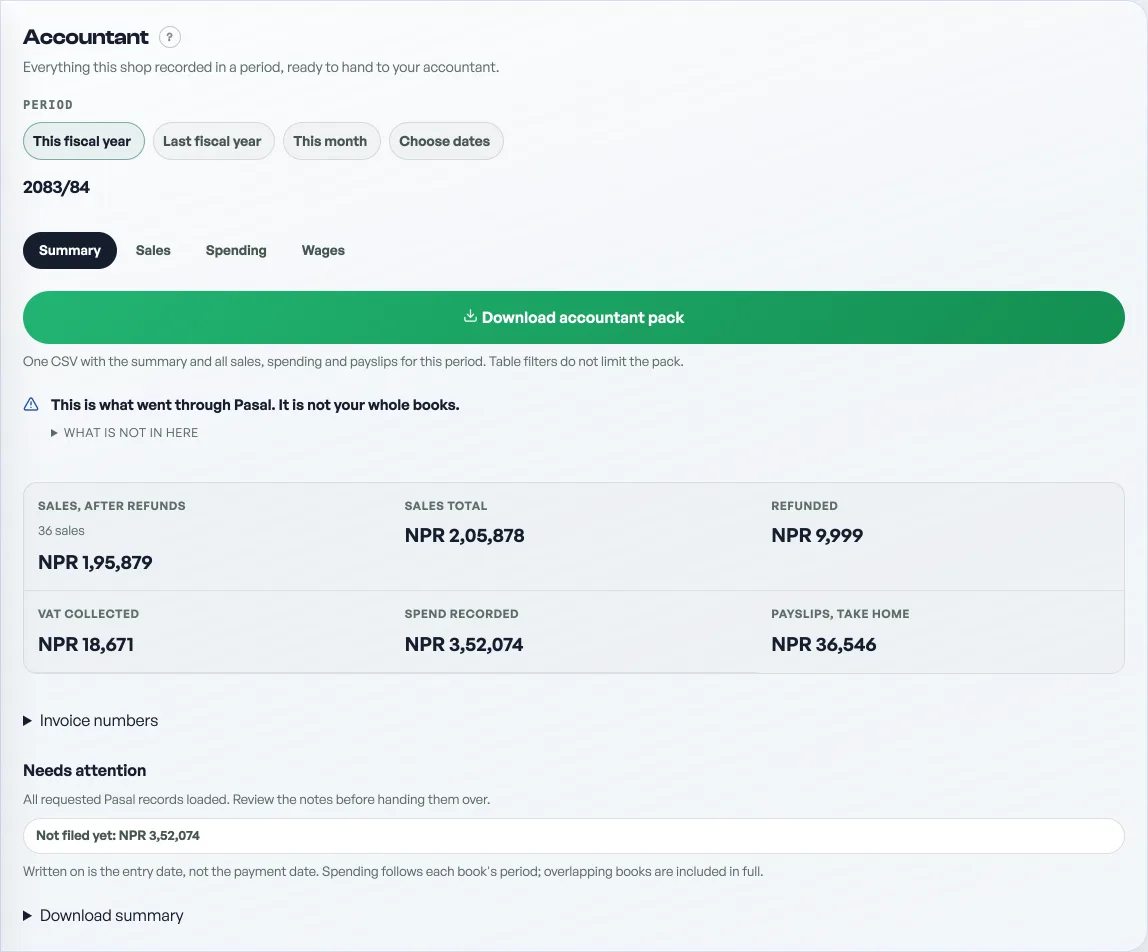
Task: Switch to the Wages tab
Action: (323, 250)
